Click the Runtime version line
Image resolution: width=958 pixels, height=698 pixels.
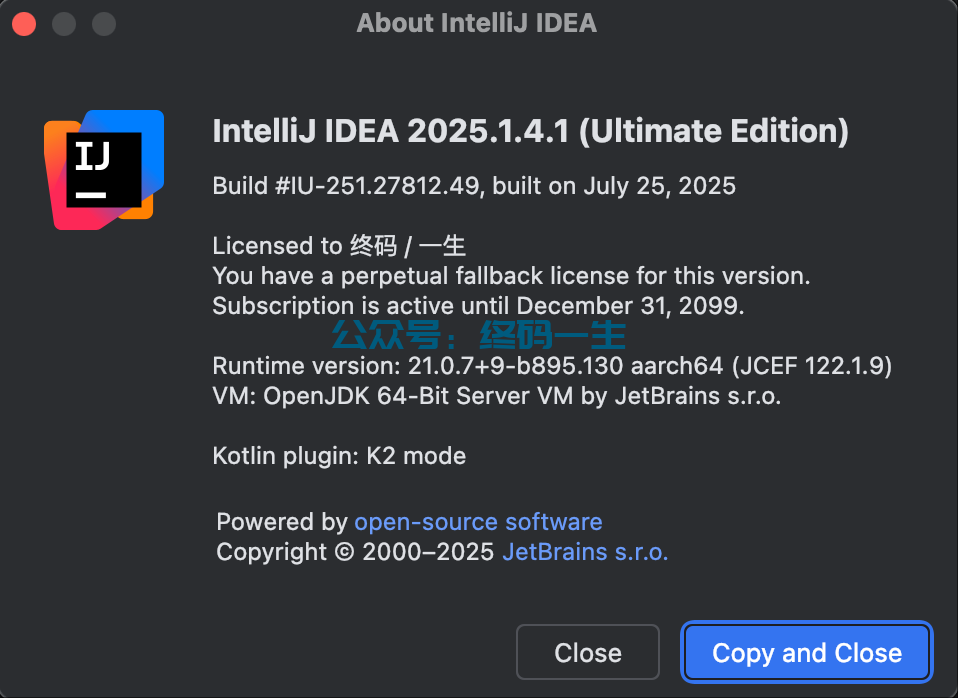552,366
